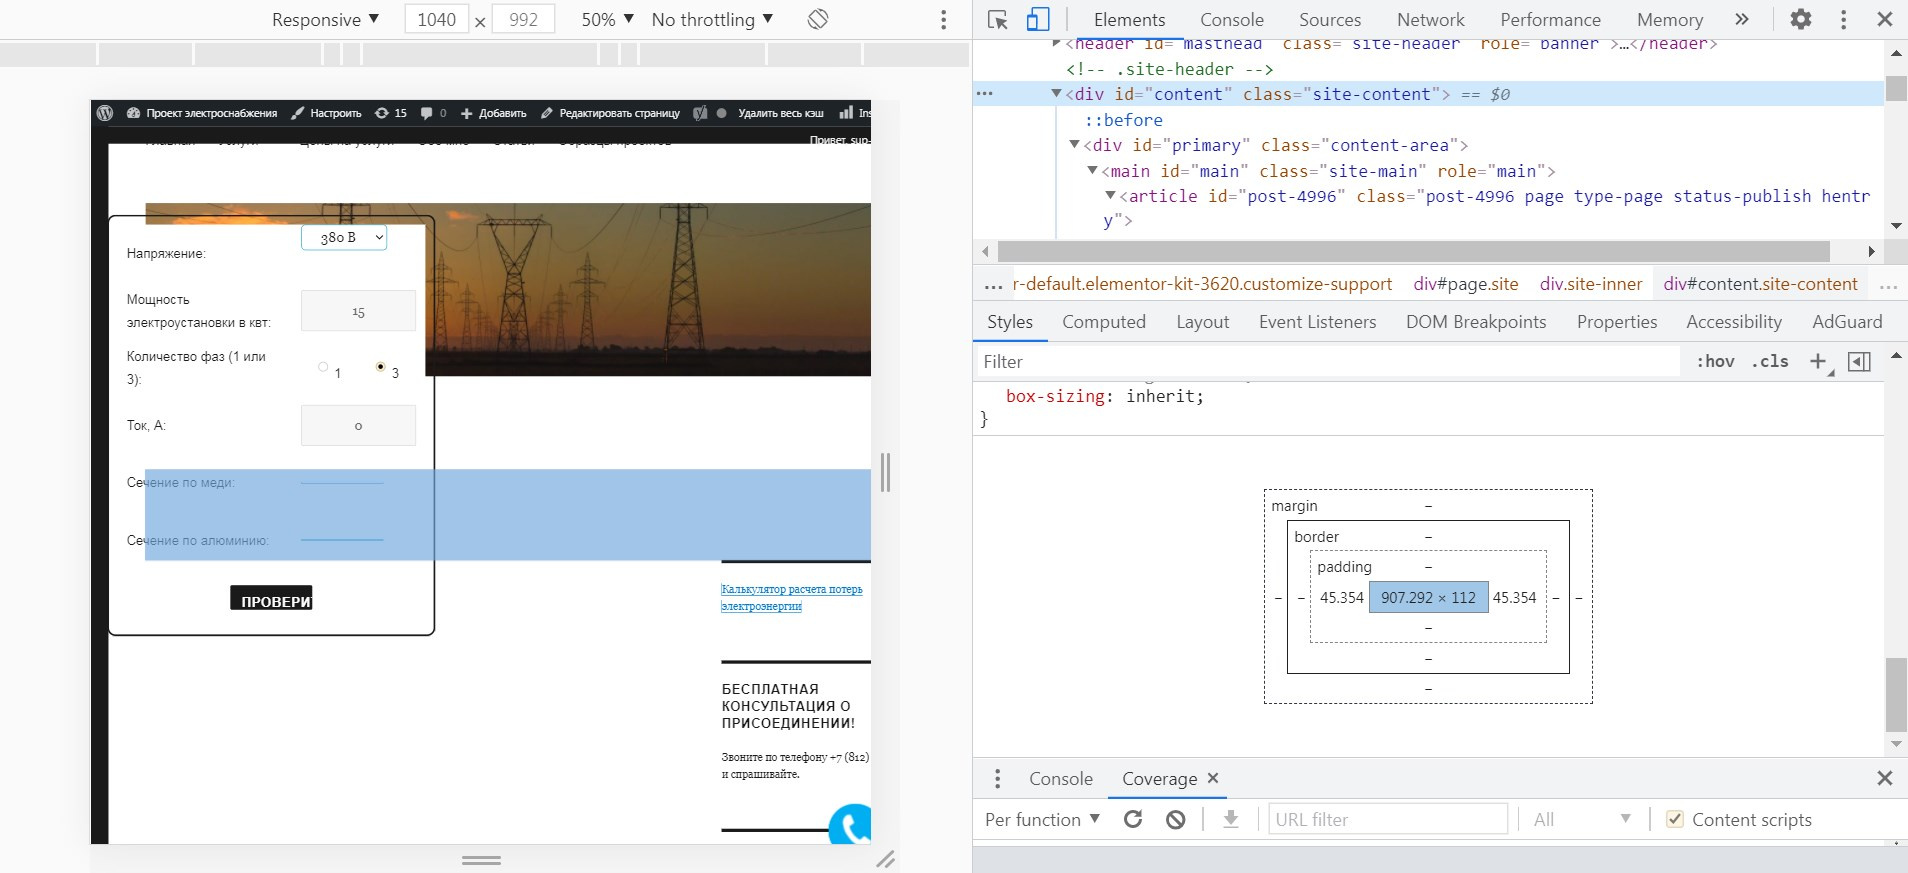The width and height of the screenshot is (1908, 873).
Task: Activate the inspect element picker icon
Action: pyautogui.click(x=997, y=19)
